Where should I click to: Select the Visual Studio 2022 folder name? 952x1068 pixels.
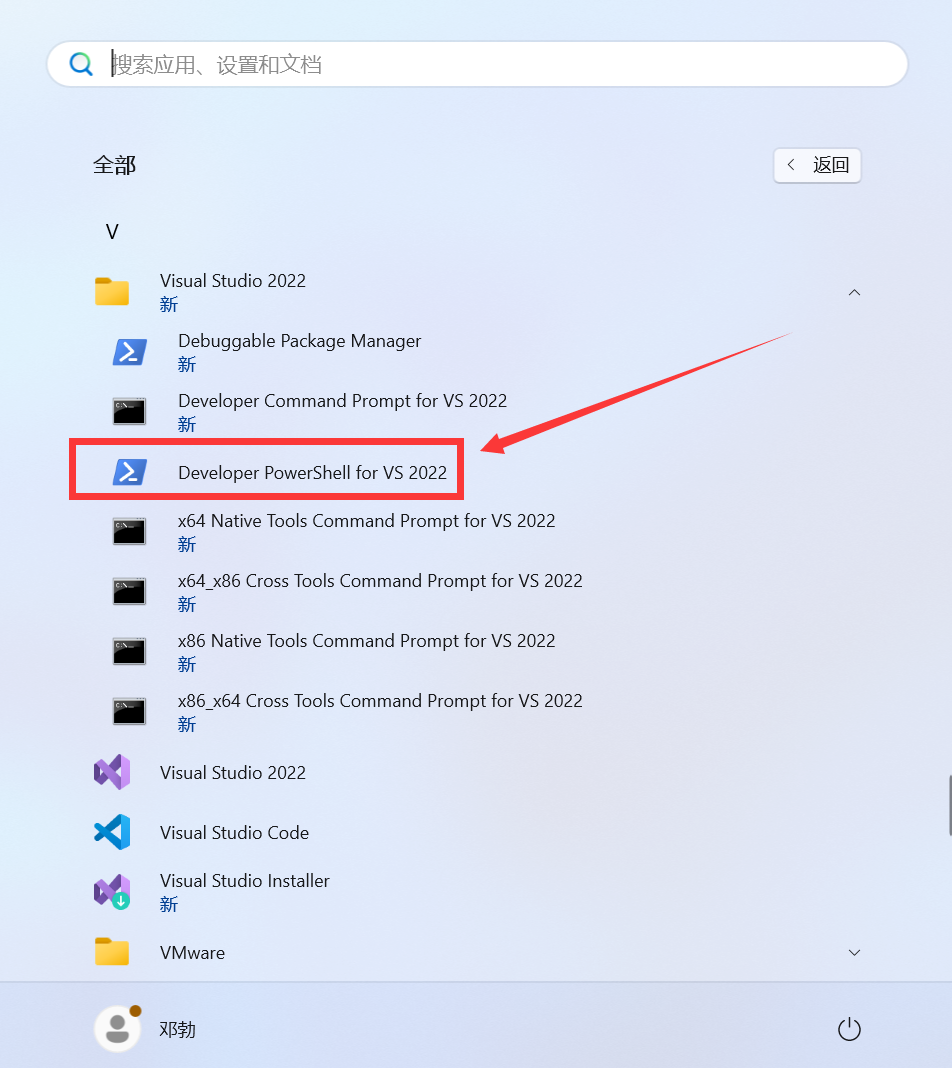[233, 281]
